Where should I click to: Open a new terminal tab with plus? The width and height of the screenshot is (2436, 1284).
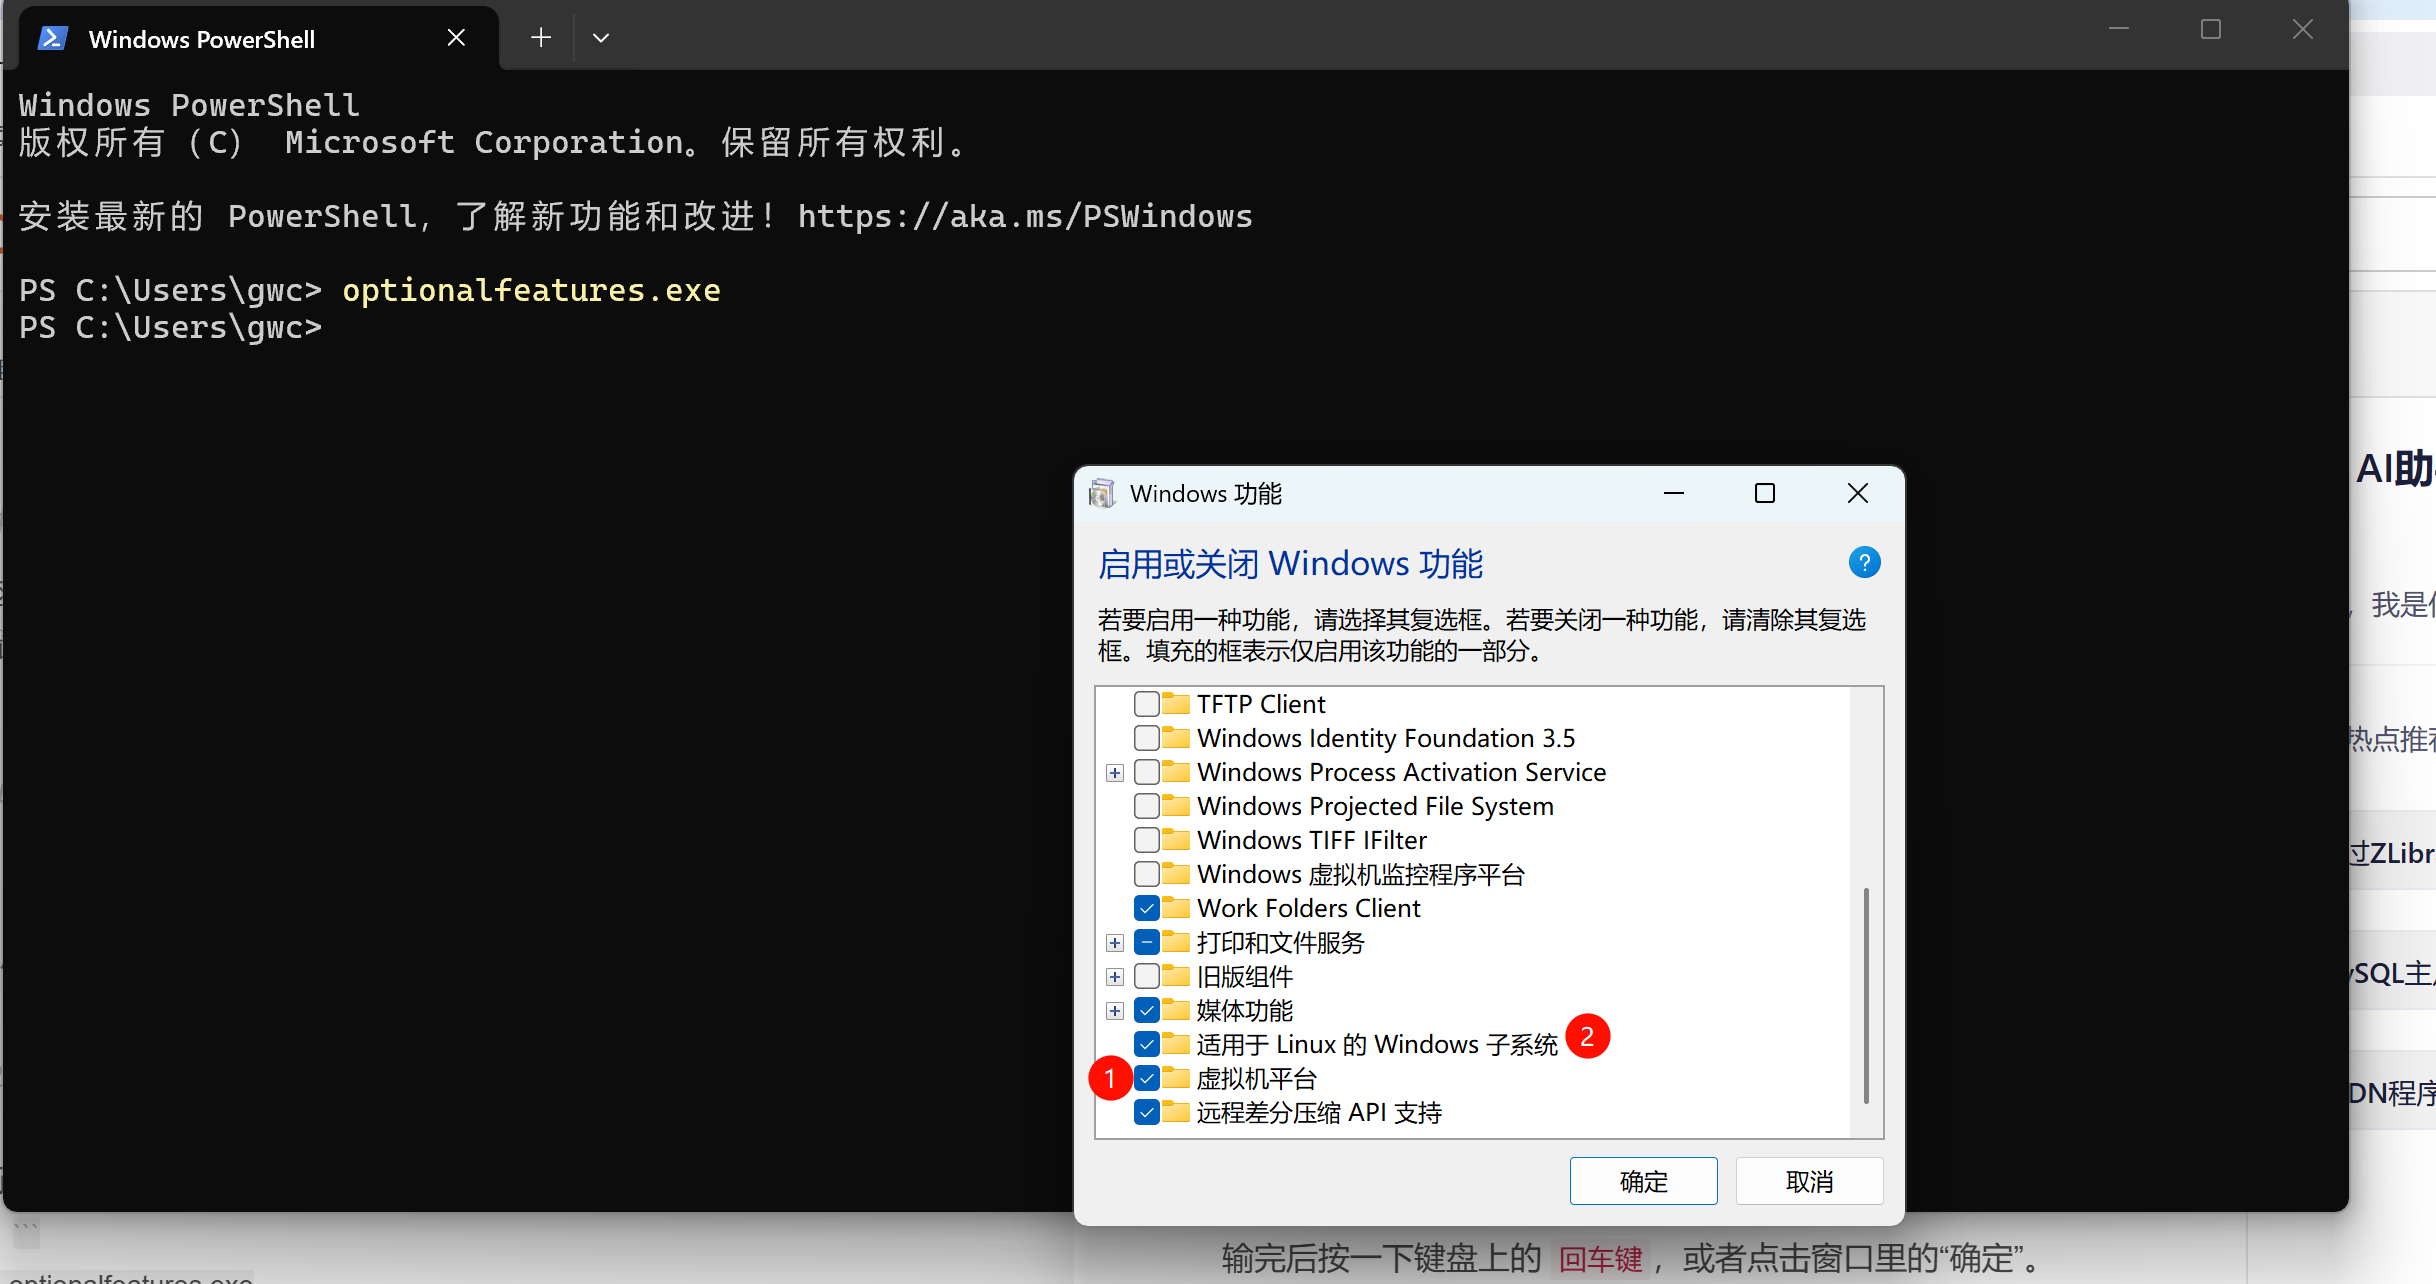pos(541,38)
